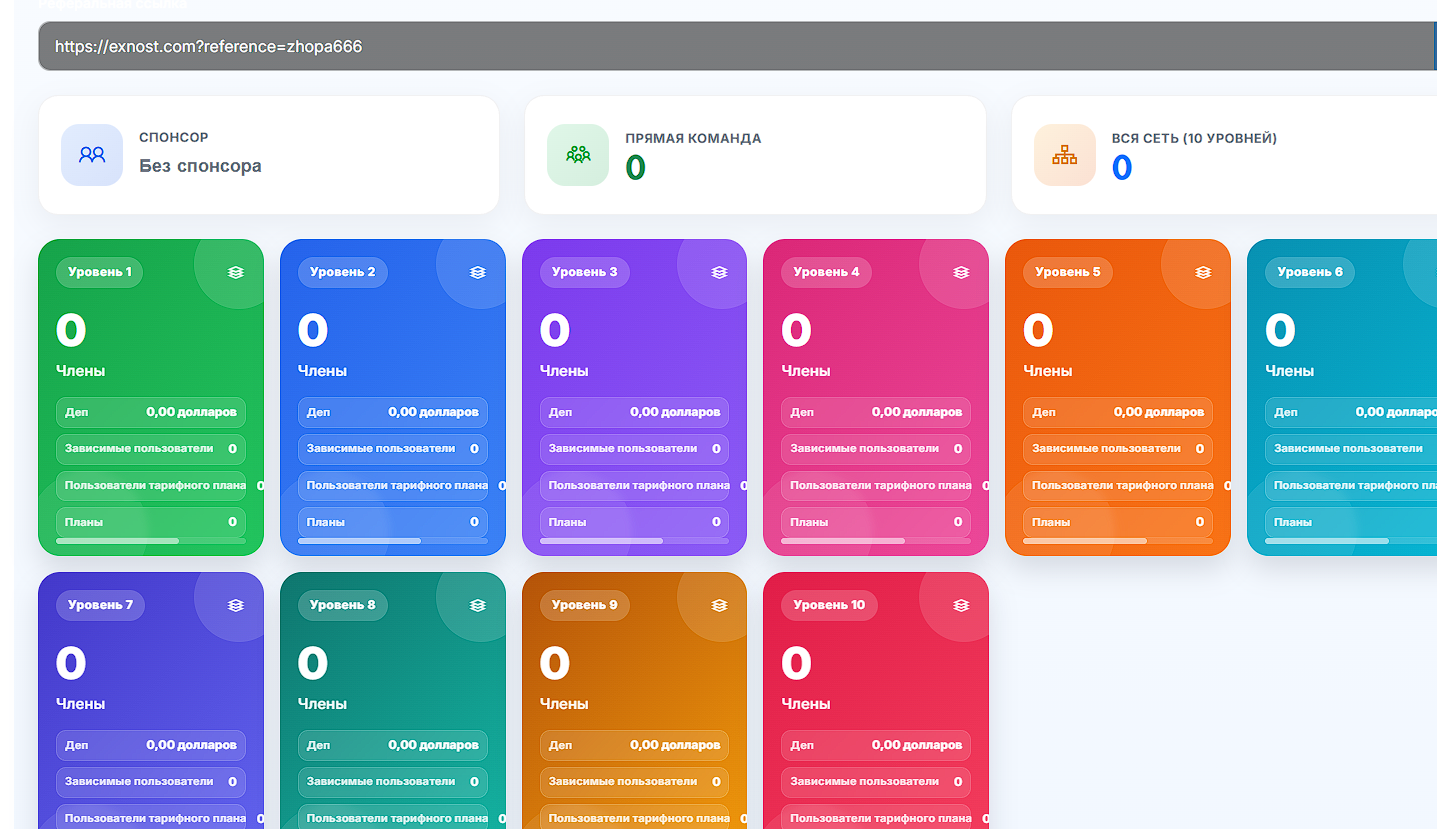The image size is (1437, 829).
Task: Click the "Члены" label in Уровень 7 card
Action: [x=81, y=704]
